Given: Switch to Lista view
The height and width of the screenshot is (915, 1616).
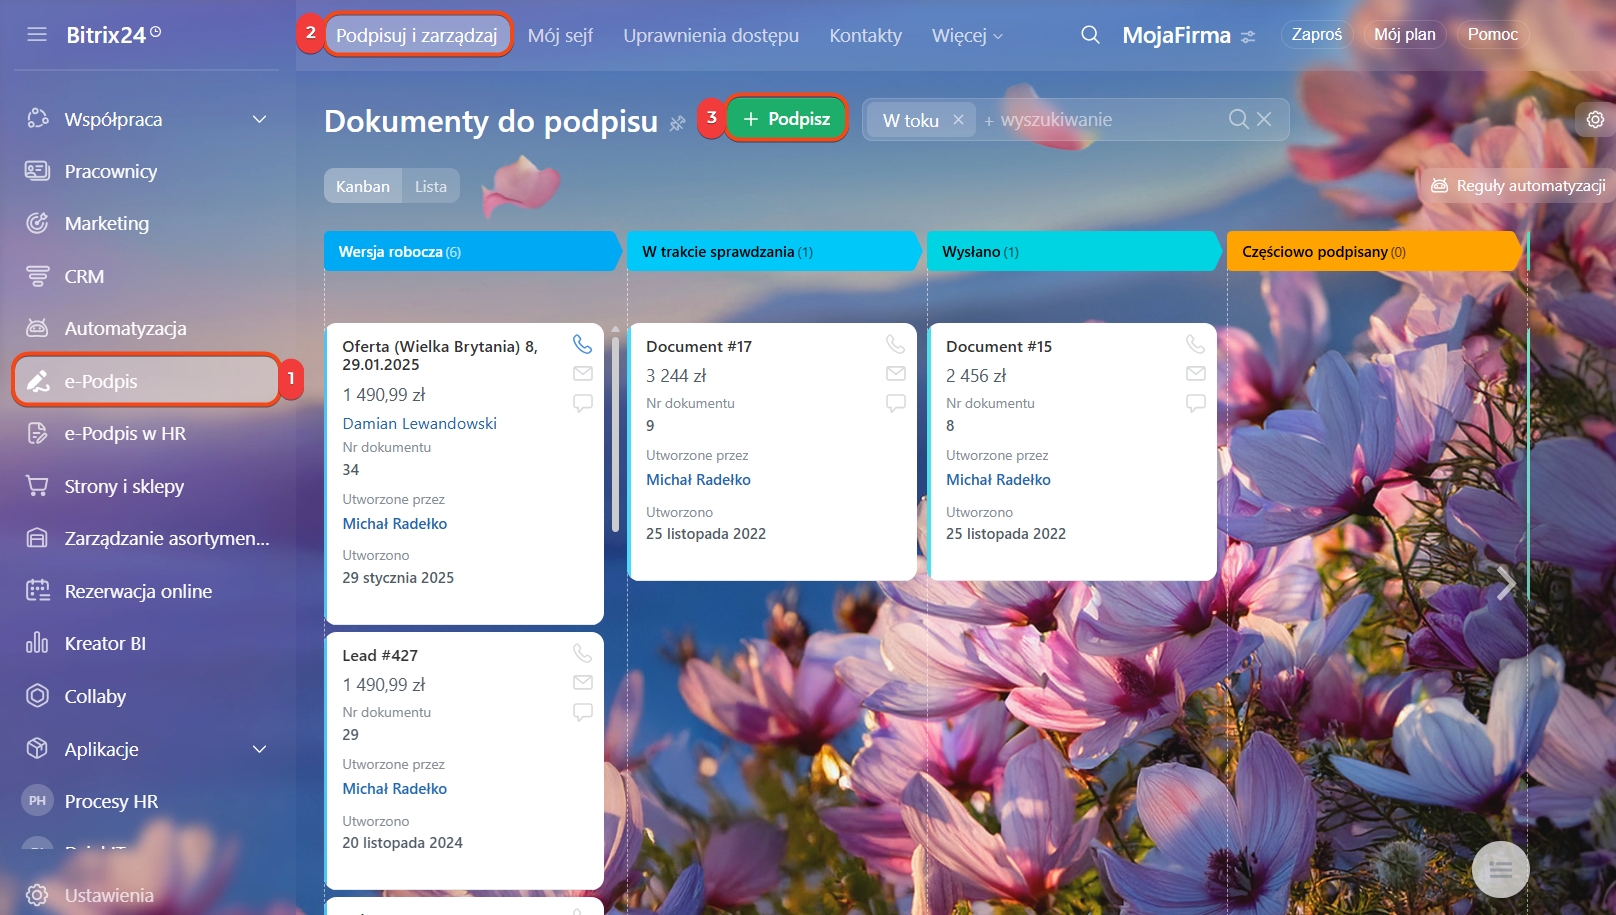Looking at the screenshot, I should tap(431, 187).
